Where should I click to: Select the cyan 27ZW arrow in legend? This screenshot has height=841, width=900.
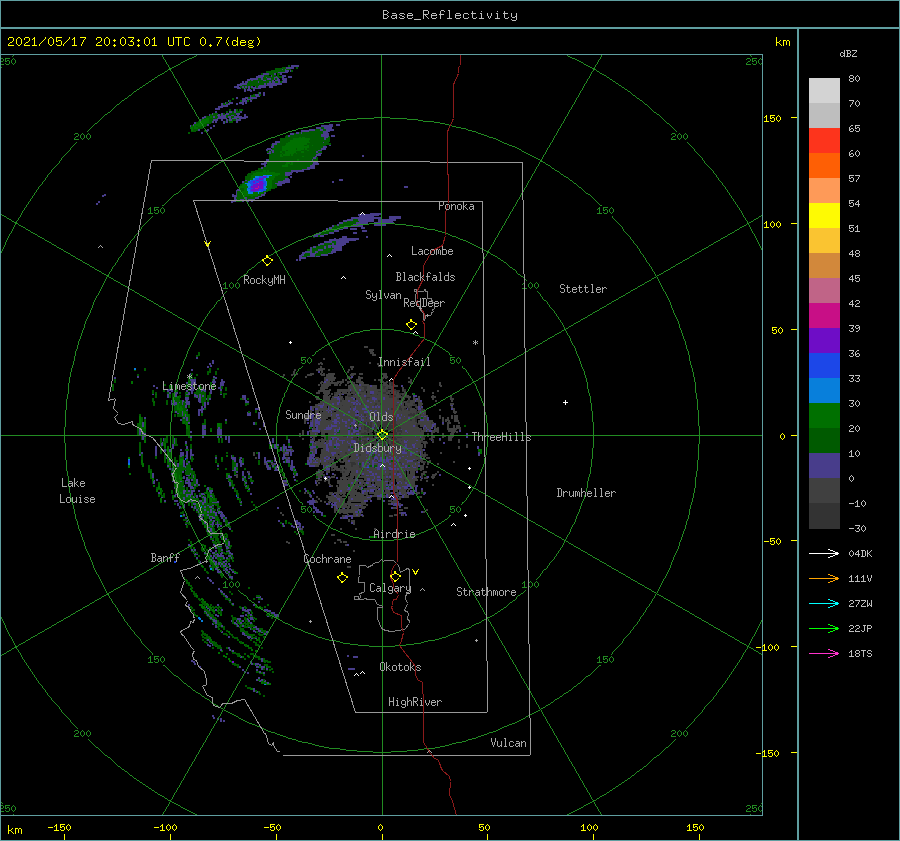coord(824,603)
